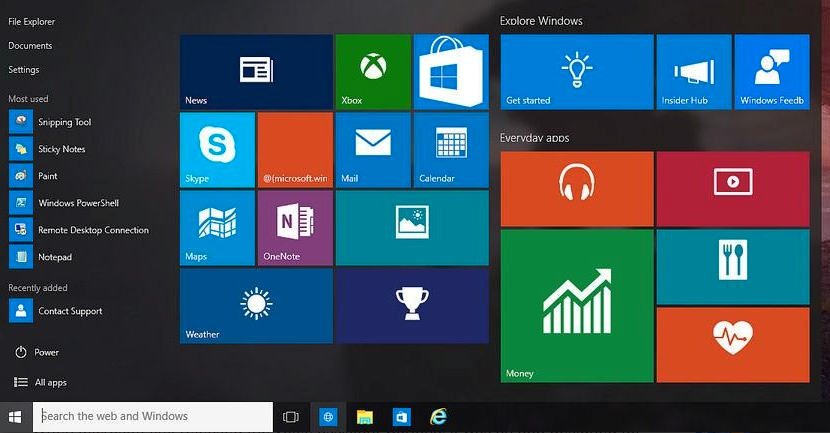Open the music headphones tile
The height and width of the screenshot is (433, 830).
click(576, 188)
